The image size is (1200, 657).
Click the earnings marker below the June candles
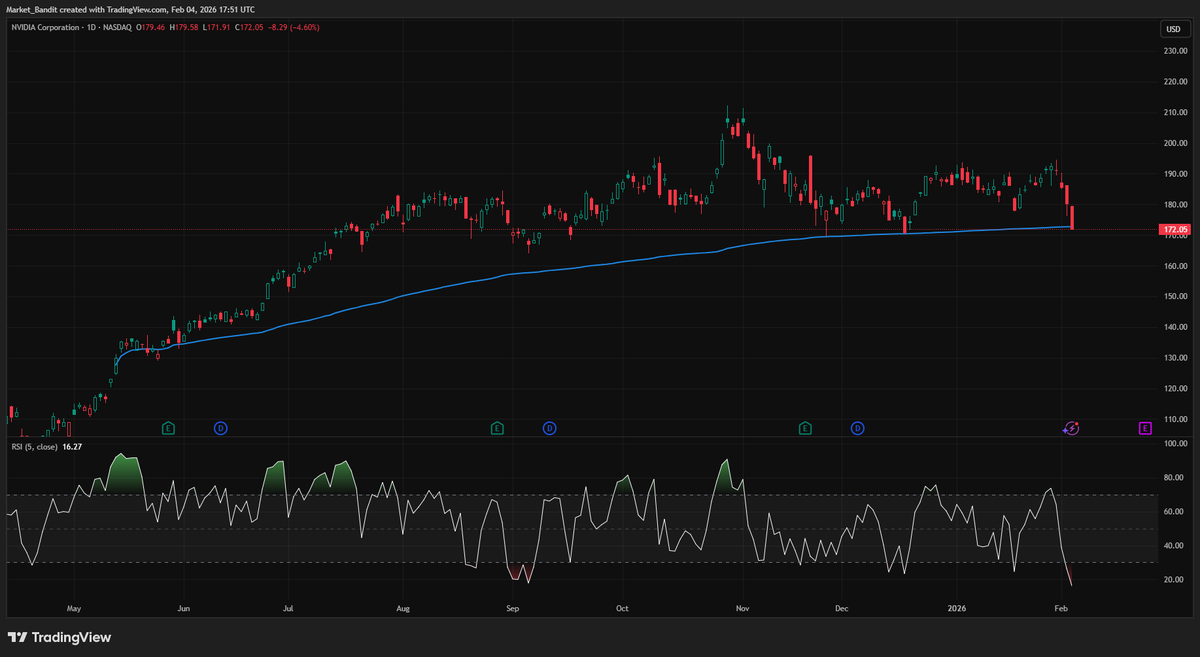coord(168,428)
